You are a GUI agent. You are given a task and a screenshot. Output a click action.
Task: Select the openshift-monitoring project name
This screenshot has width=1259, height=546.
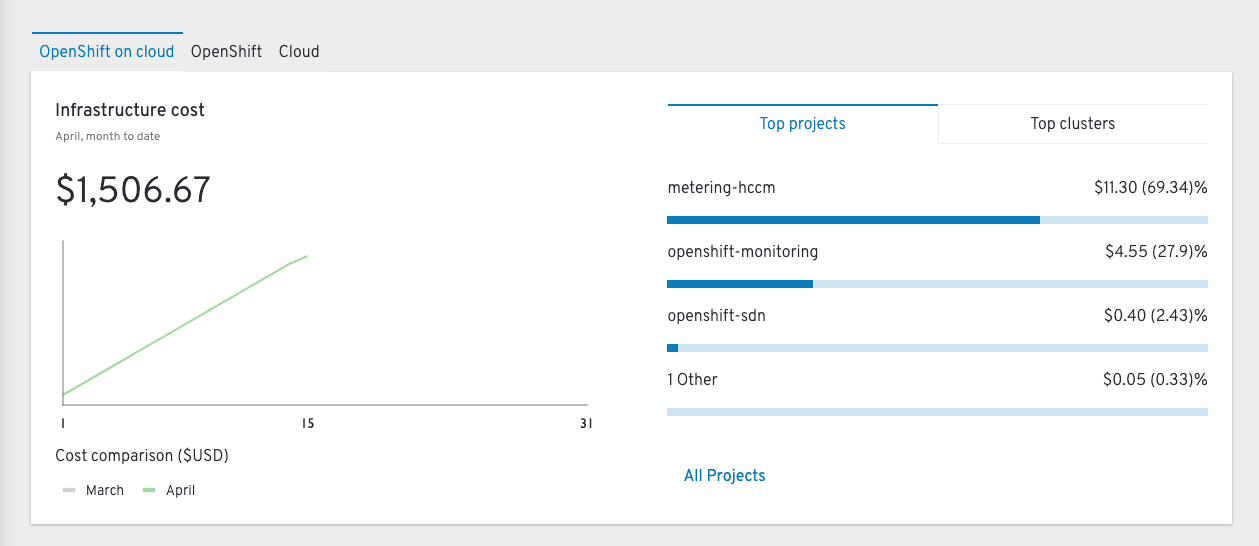tap(742, 252)
